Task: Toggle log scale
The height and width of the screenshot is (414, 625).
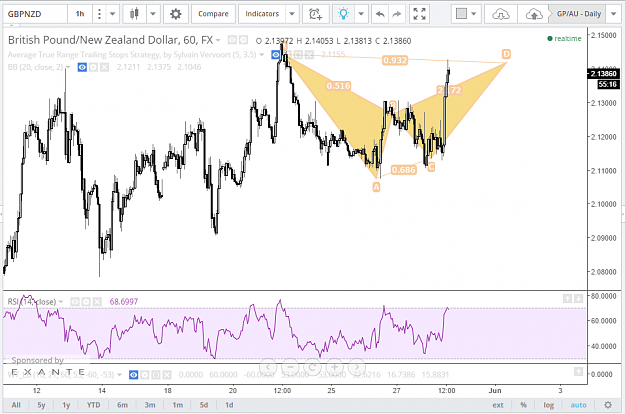Action: [x=548, y=405]
